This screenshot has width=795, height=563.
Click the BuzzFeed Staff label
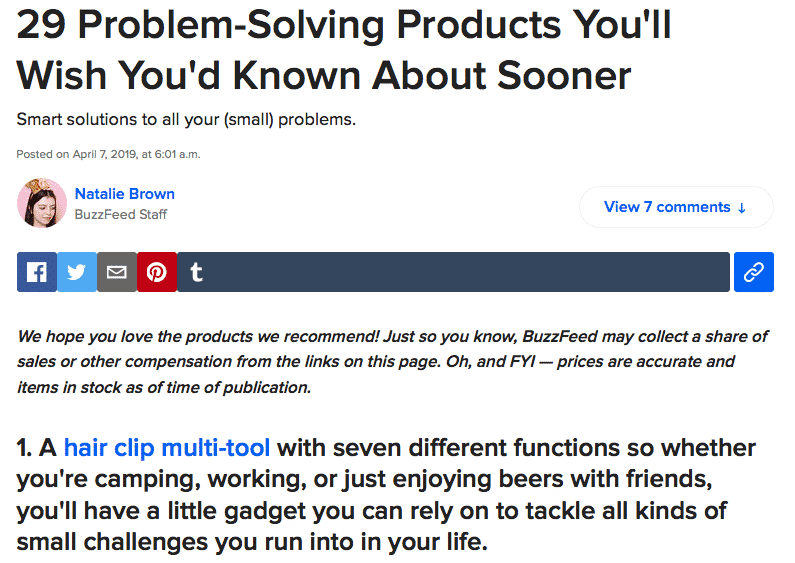(x=121, y=214)
